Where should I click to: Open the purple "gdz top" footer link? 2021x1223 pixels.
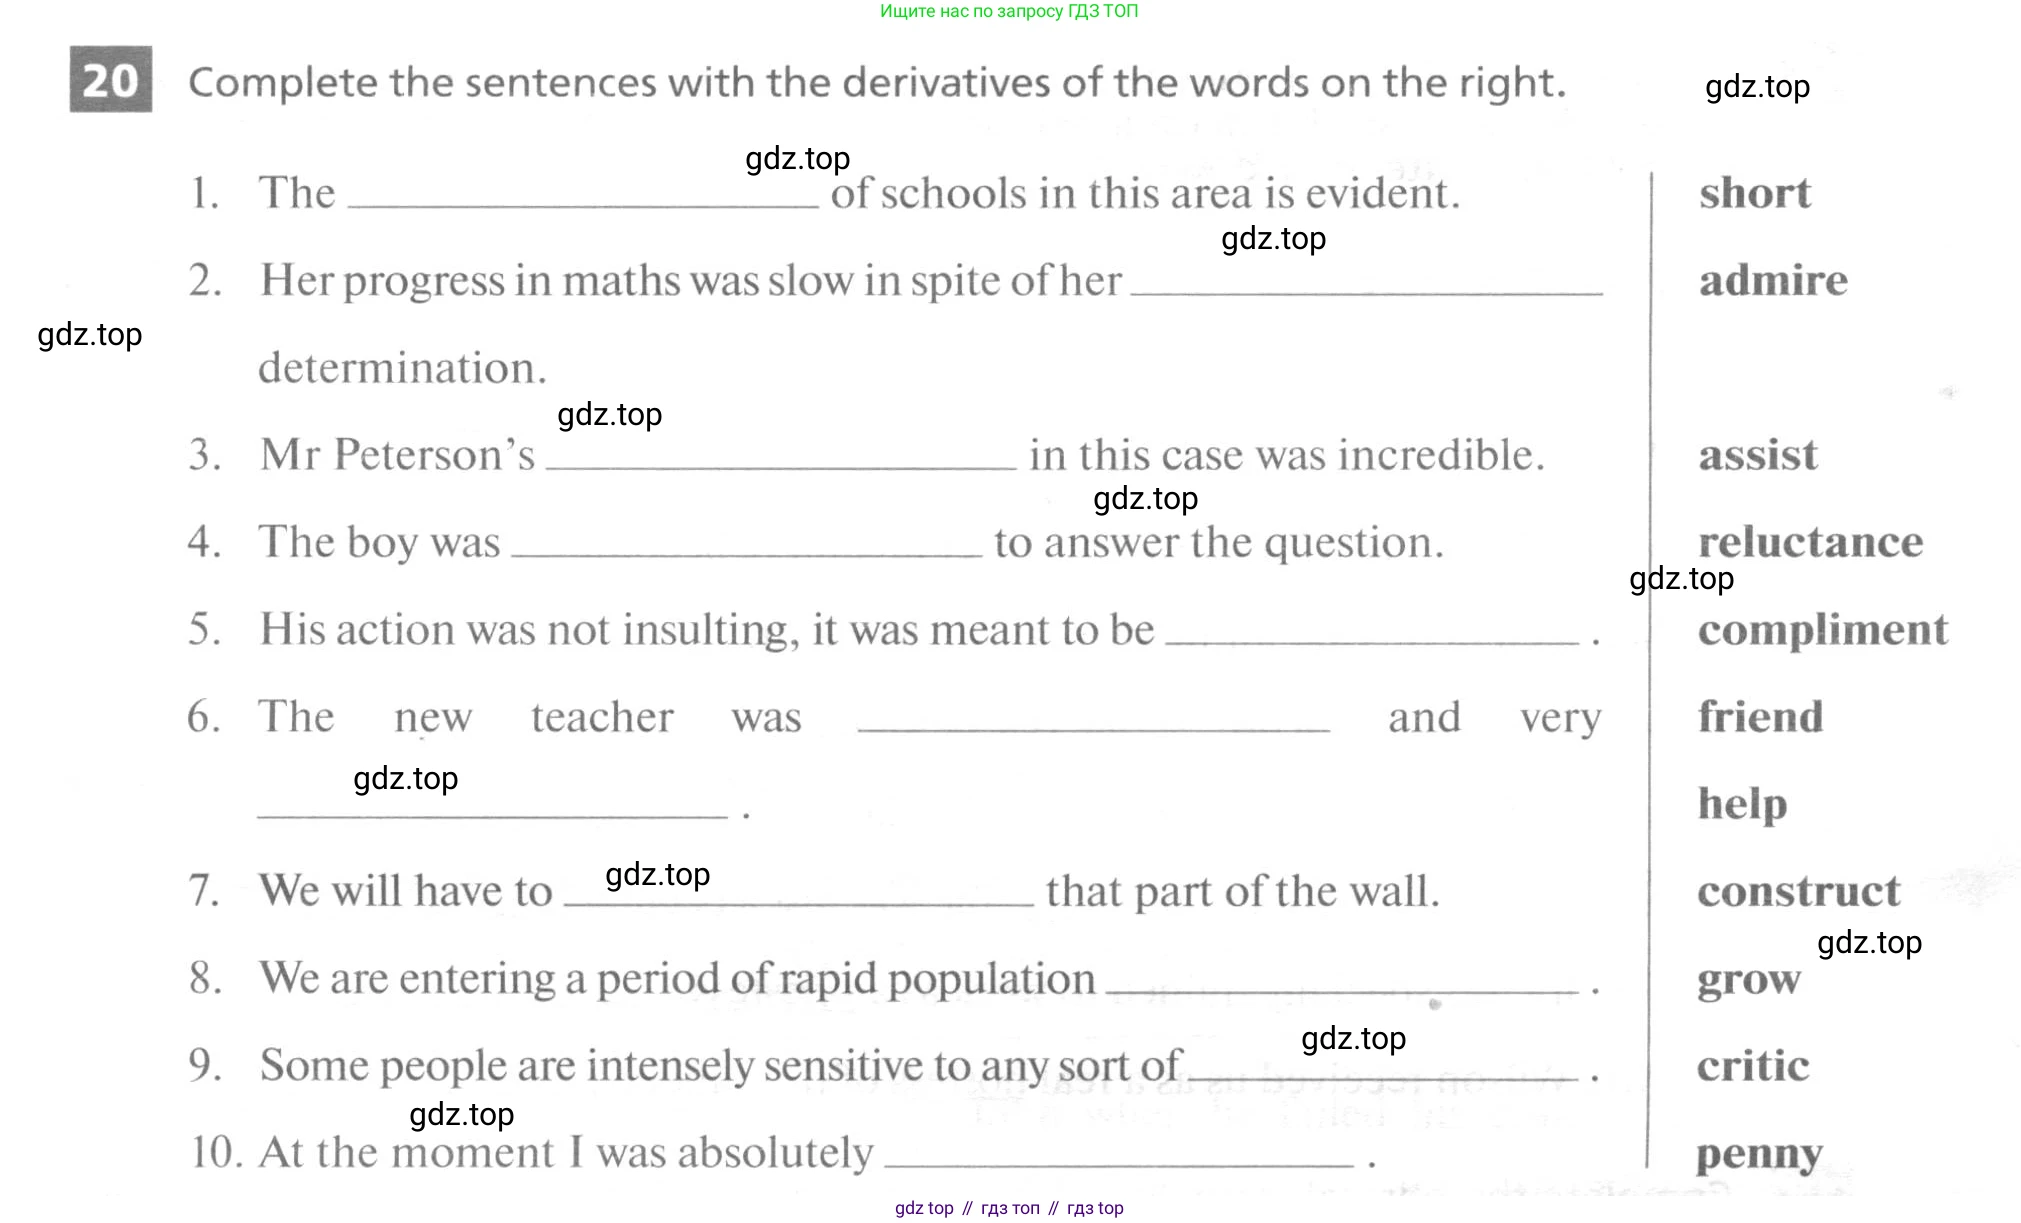coord(924,1208)
